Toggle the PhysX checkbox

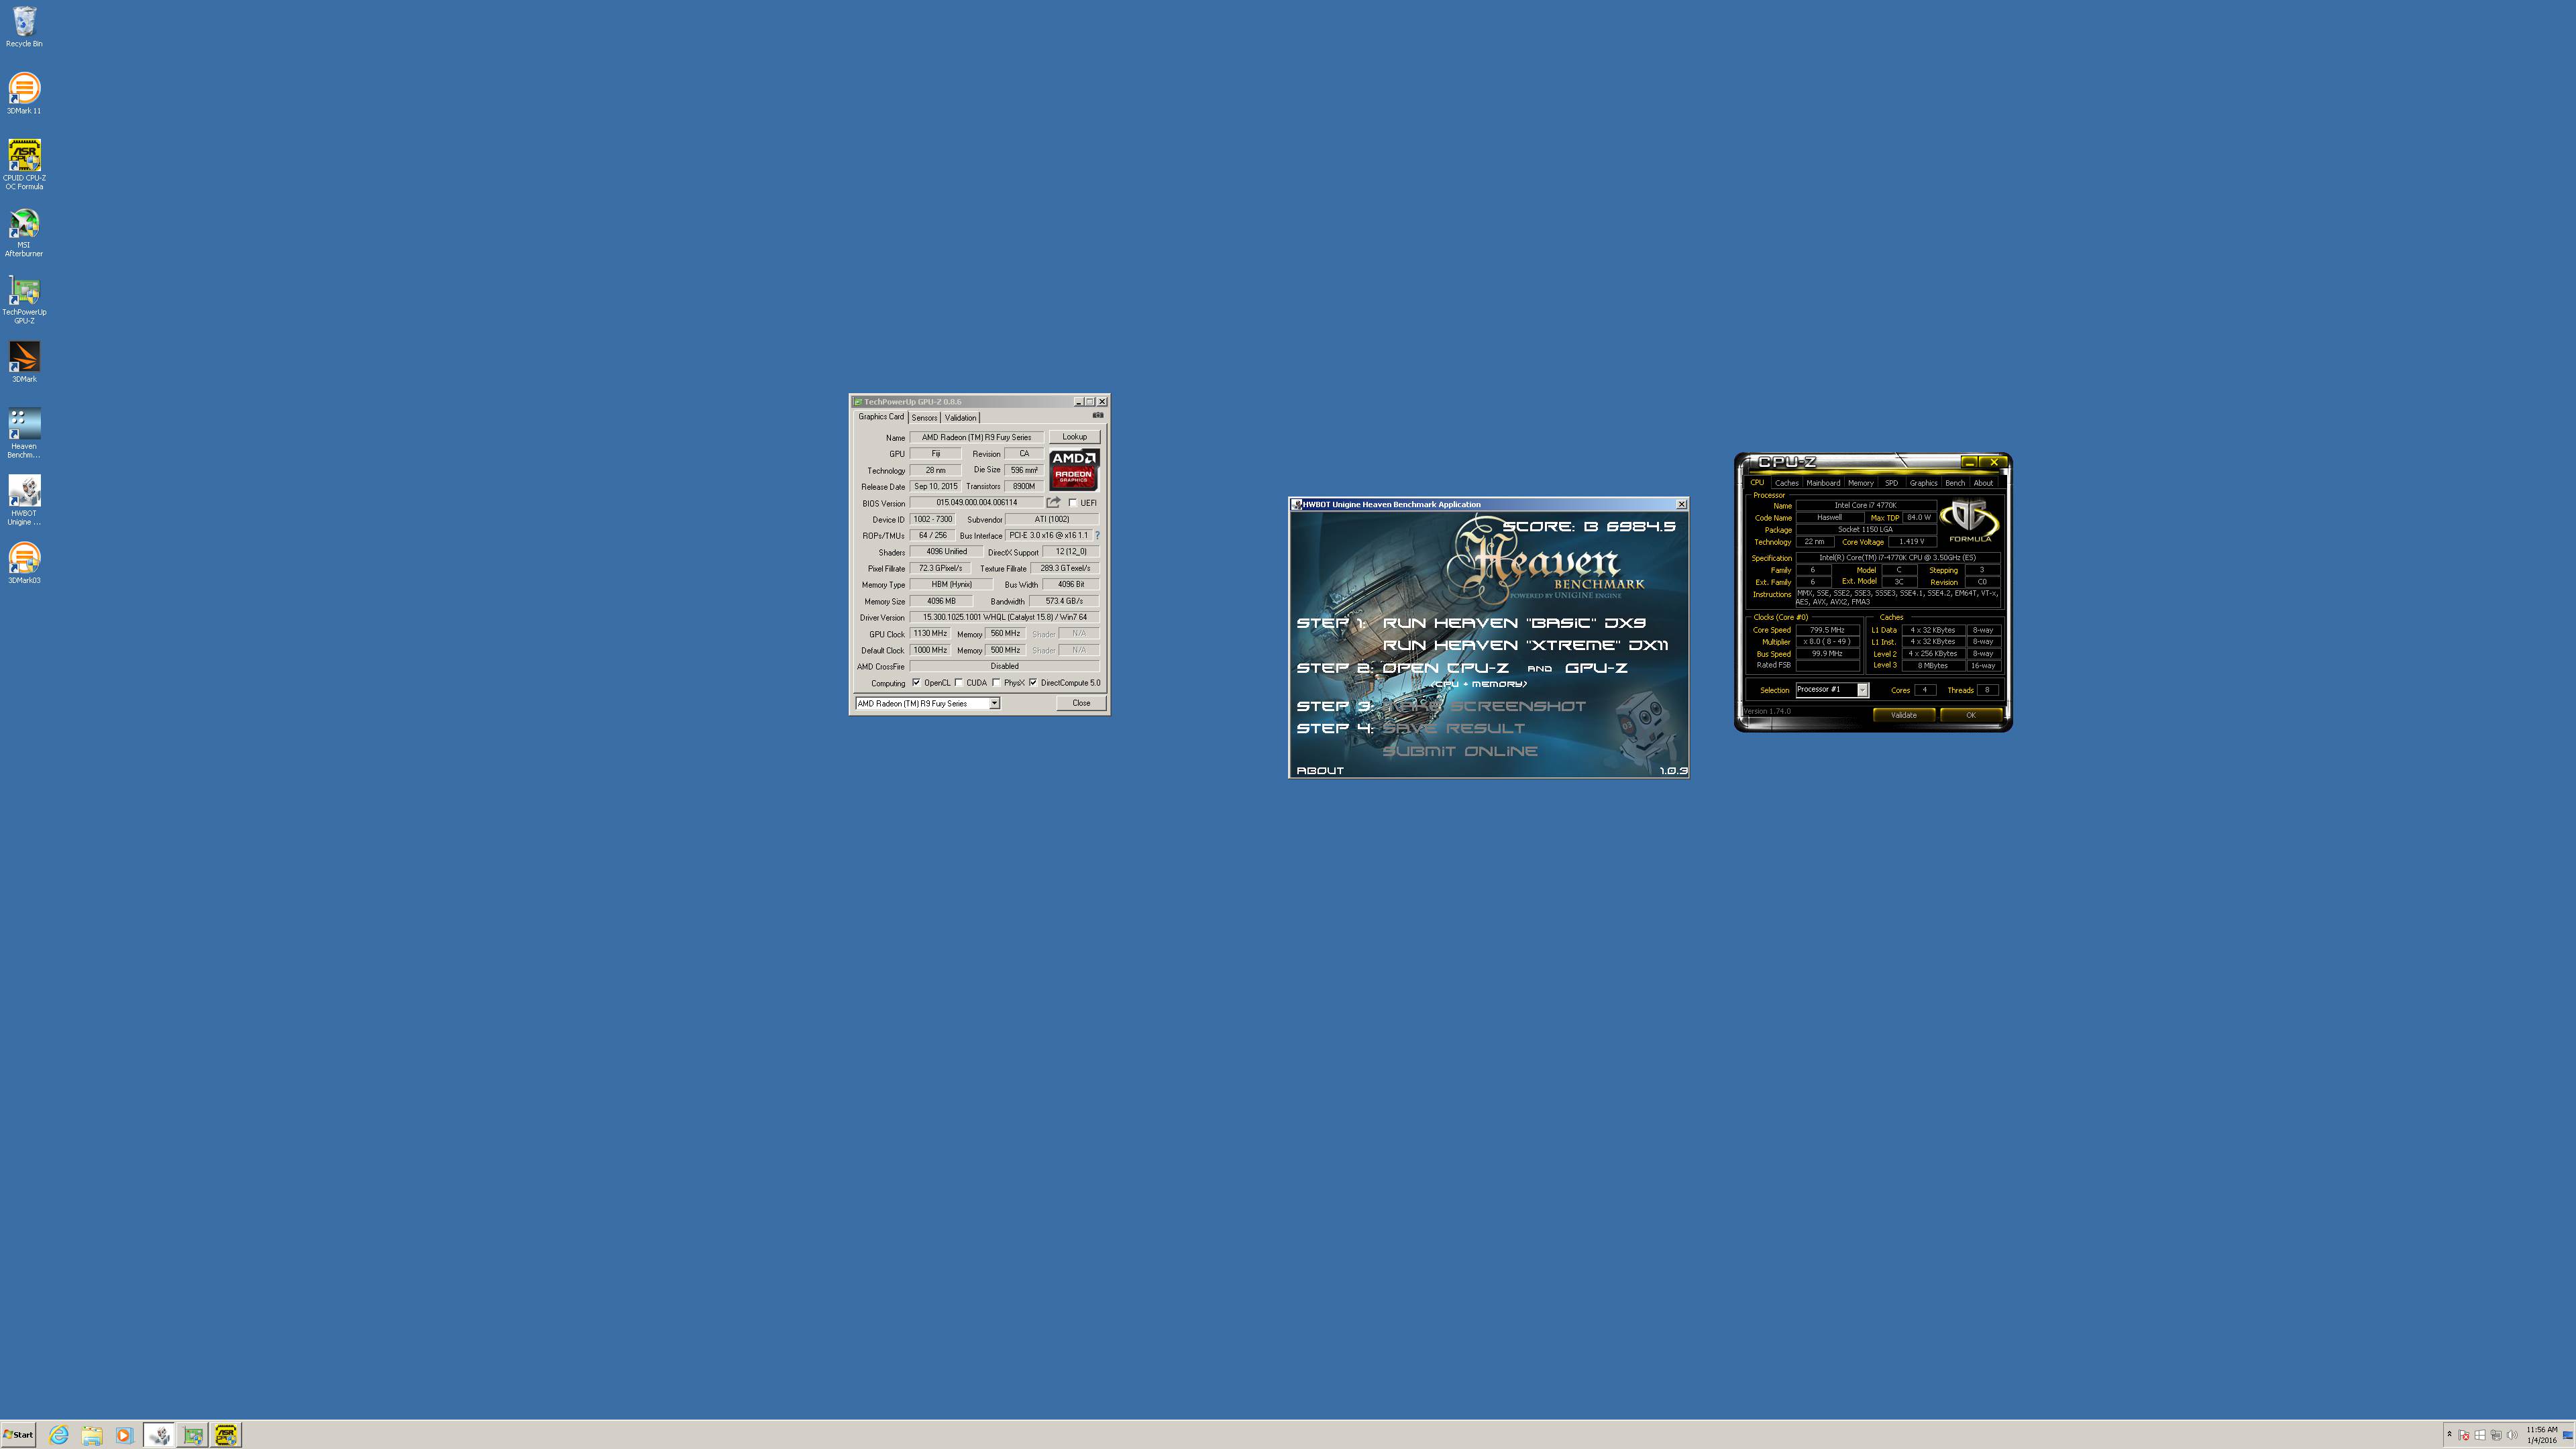[996, 683]
